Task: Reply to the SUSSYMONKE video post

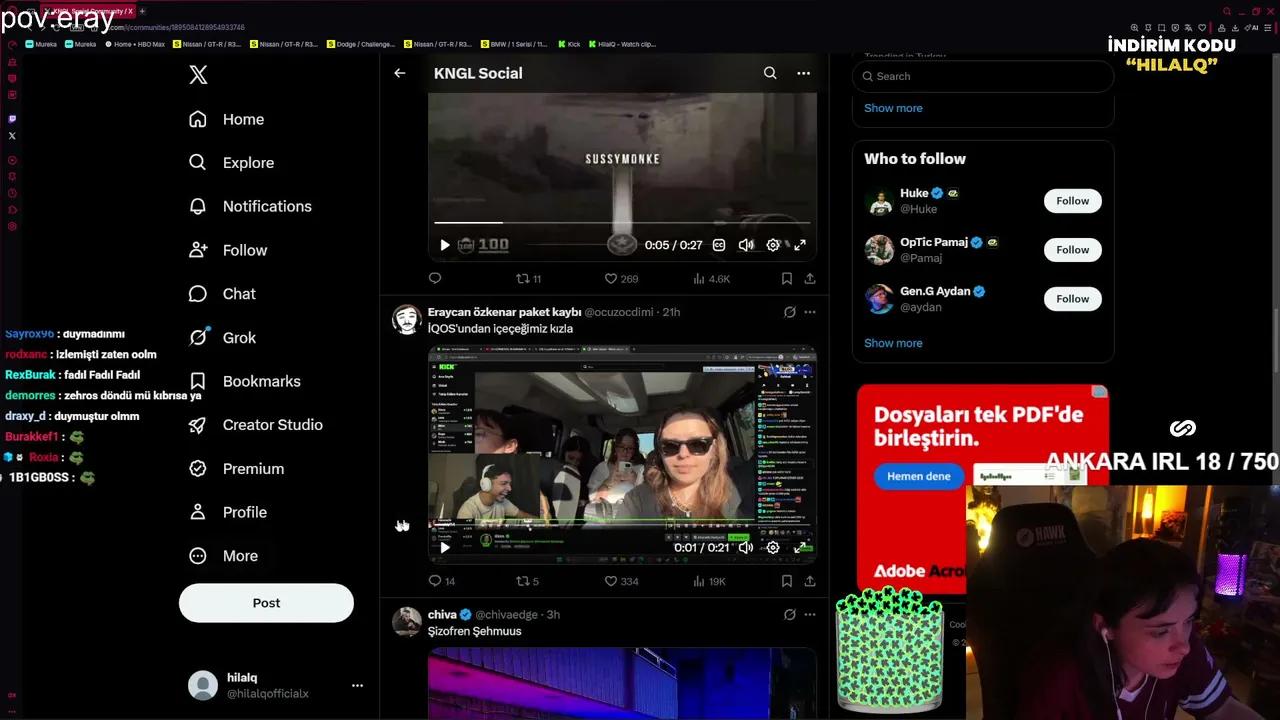Action: 435,278
